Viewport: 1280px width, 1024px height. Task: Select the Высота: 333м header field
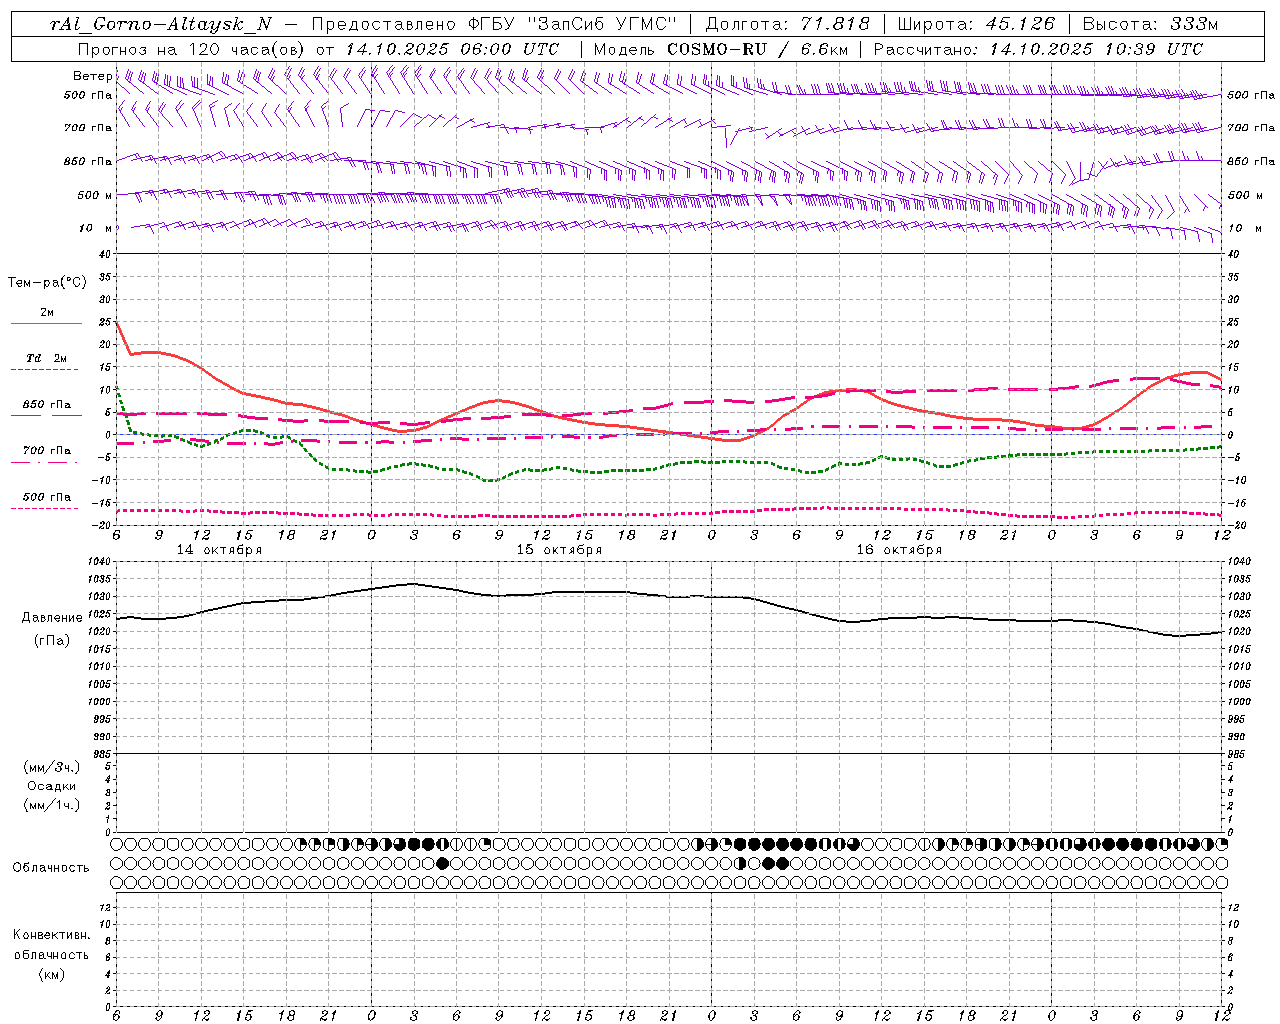[1151, 25]
